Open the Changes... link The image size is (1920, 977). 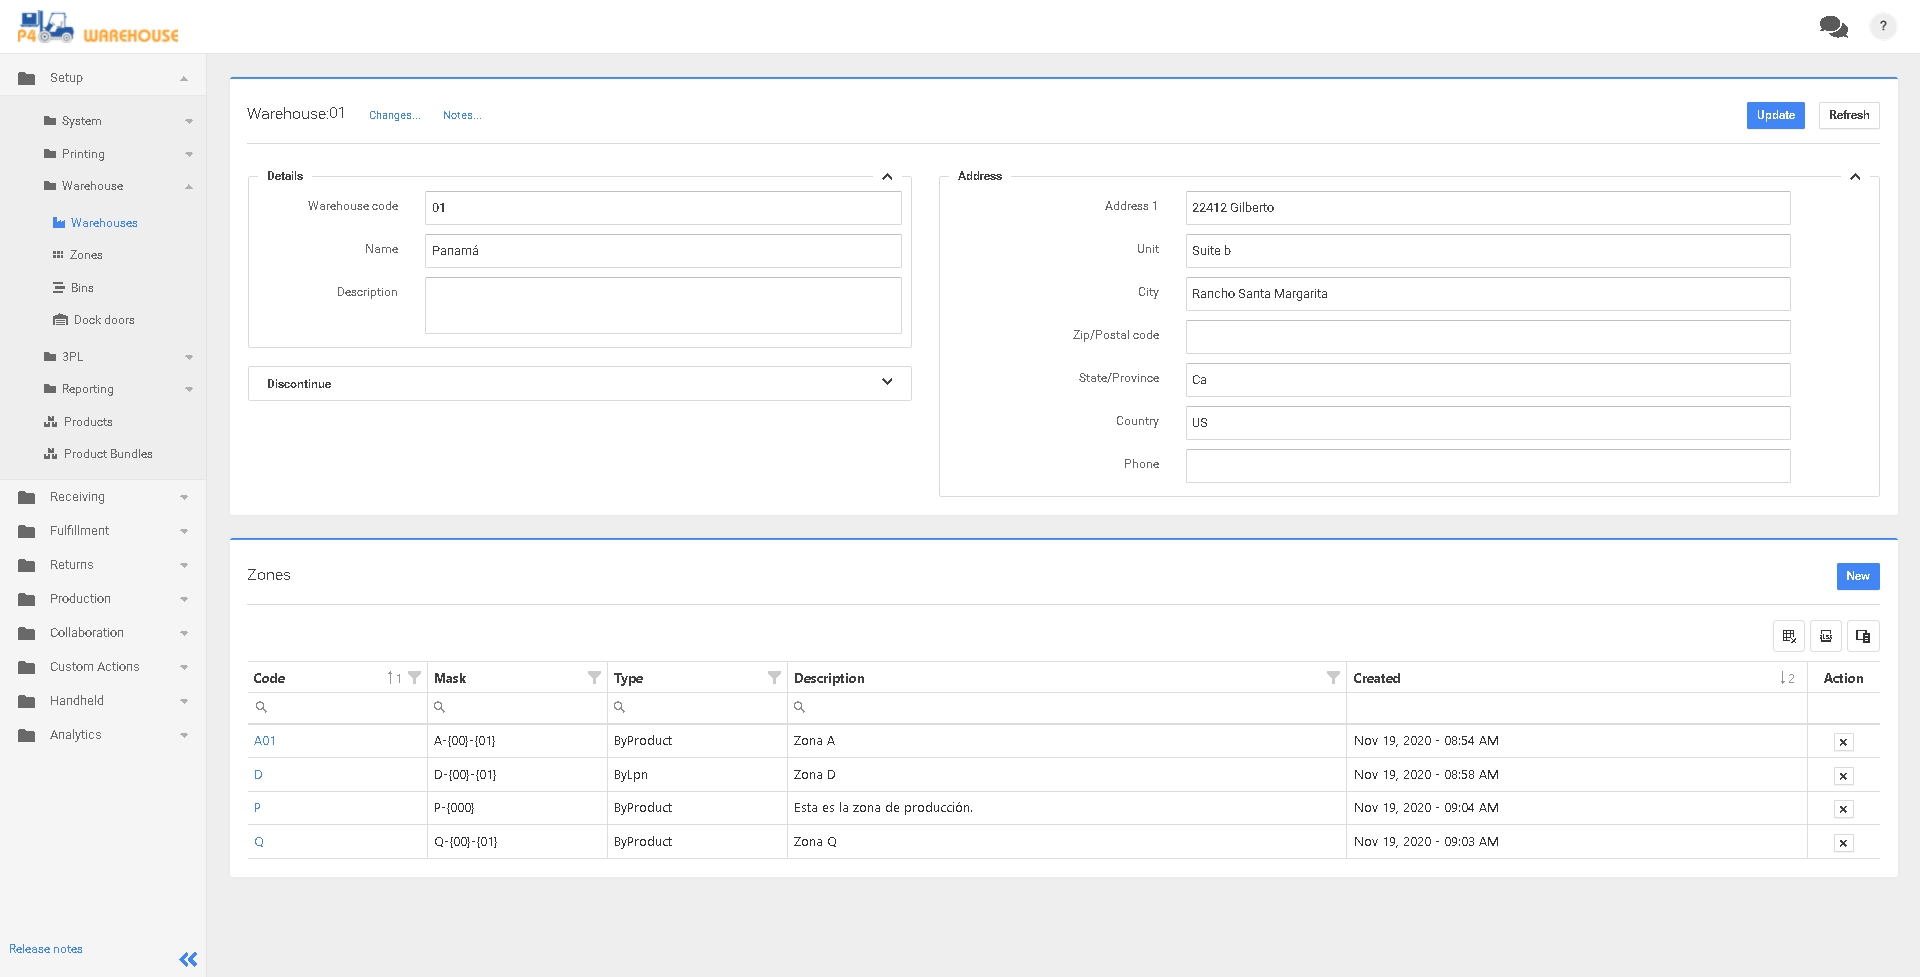click(394, 116)
